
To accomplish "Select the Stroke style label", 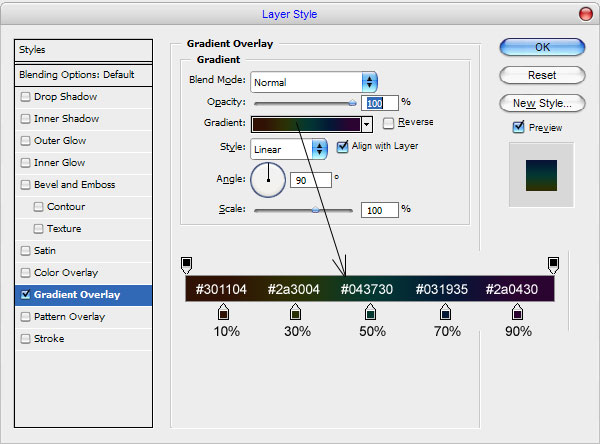I will 49,339.
